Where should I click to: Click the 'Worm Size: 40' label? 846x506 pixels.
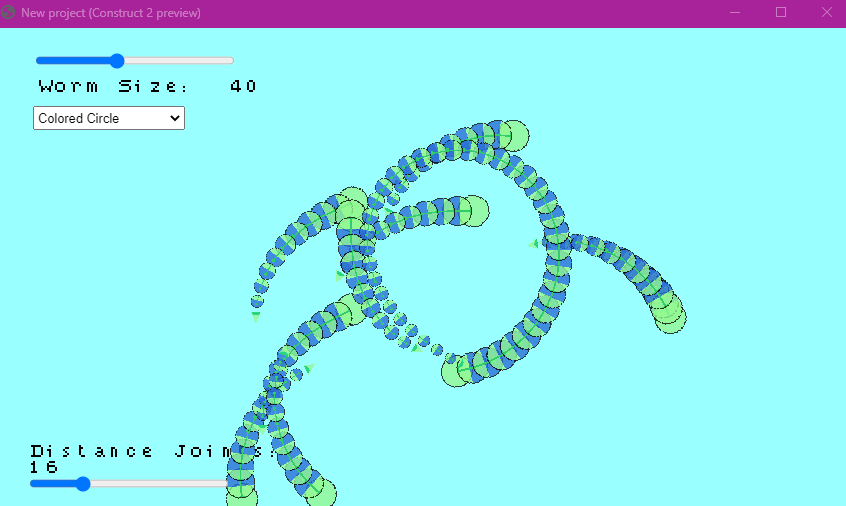pos(147,86)
